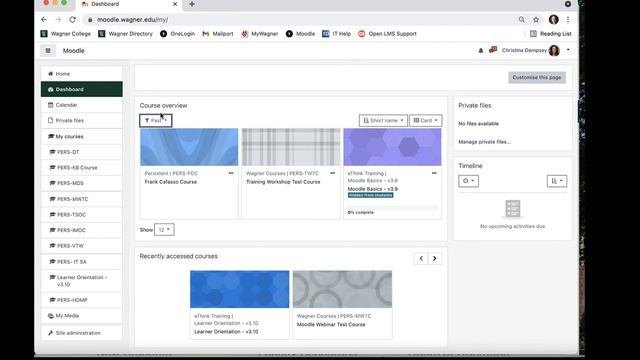Open the notifications bell icon
This screenshot has width=640, height=360.
click(481, 50)
